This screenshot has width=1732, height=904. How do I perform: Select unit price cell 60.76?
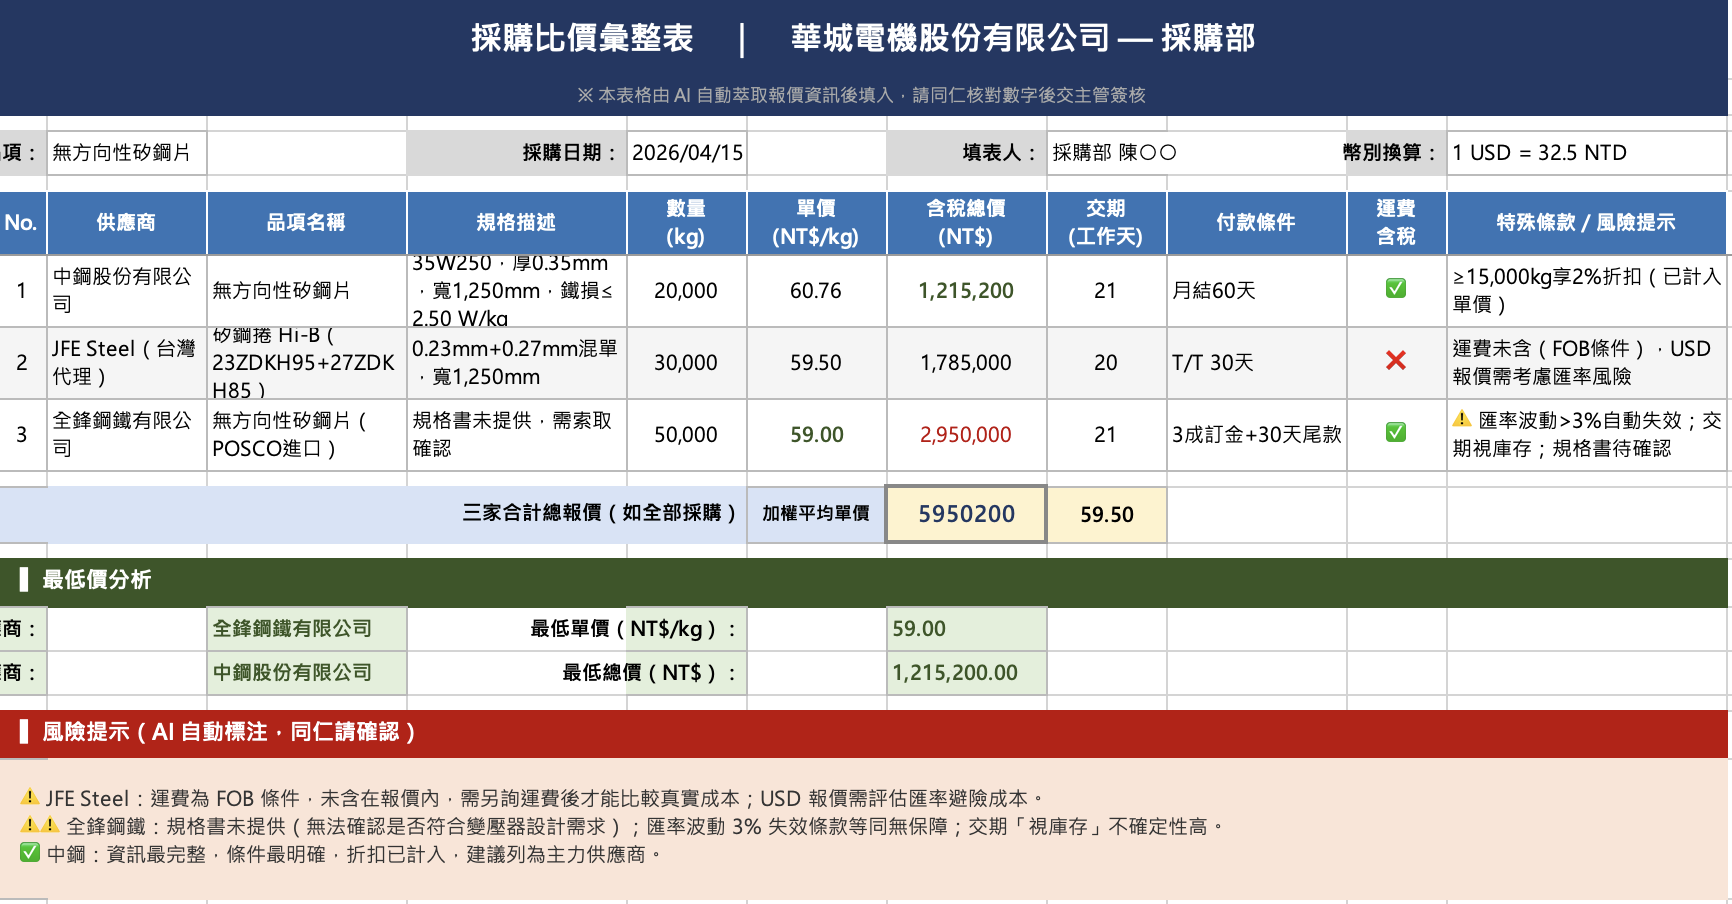817,291
